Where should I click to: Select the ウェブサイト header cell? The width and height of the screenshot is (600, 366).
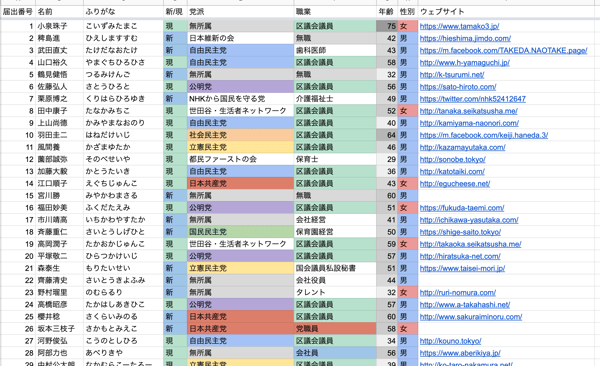pos(506,12)
